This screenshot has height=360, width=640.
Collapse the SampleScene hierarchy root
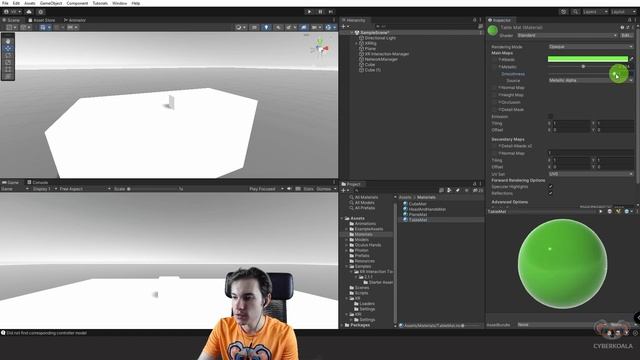point(352,33)
